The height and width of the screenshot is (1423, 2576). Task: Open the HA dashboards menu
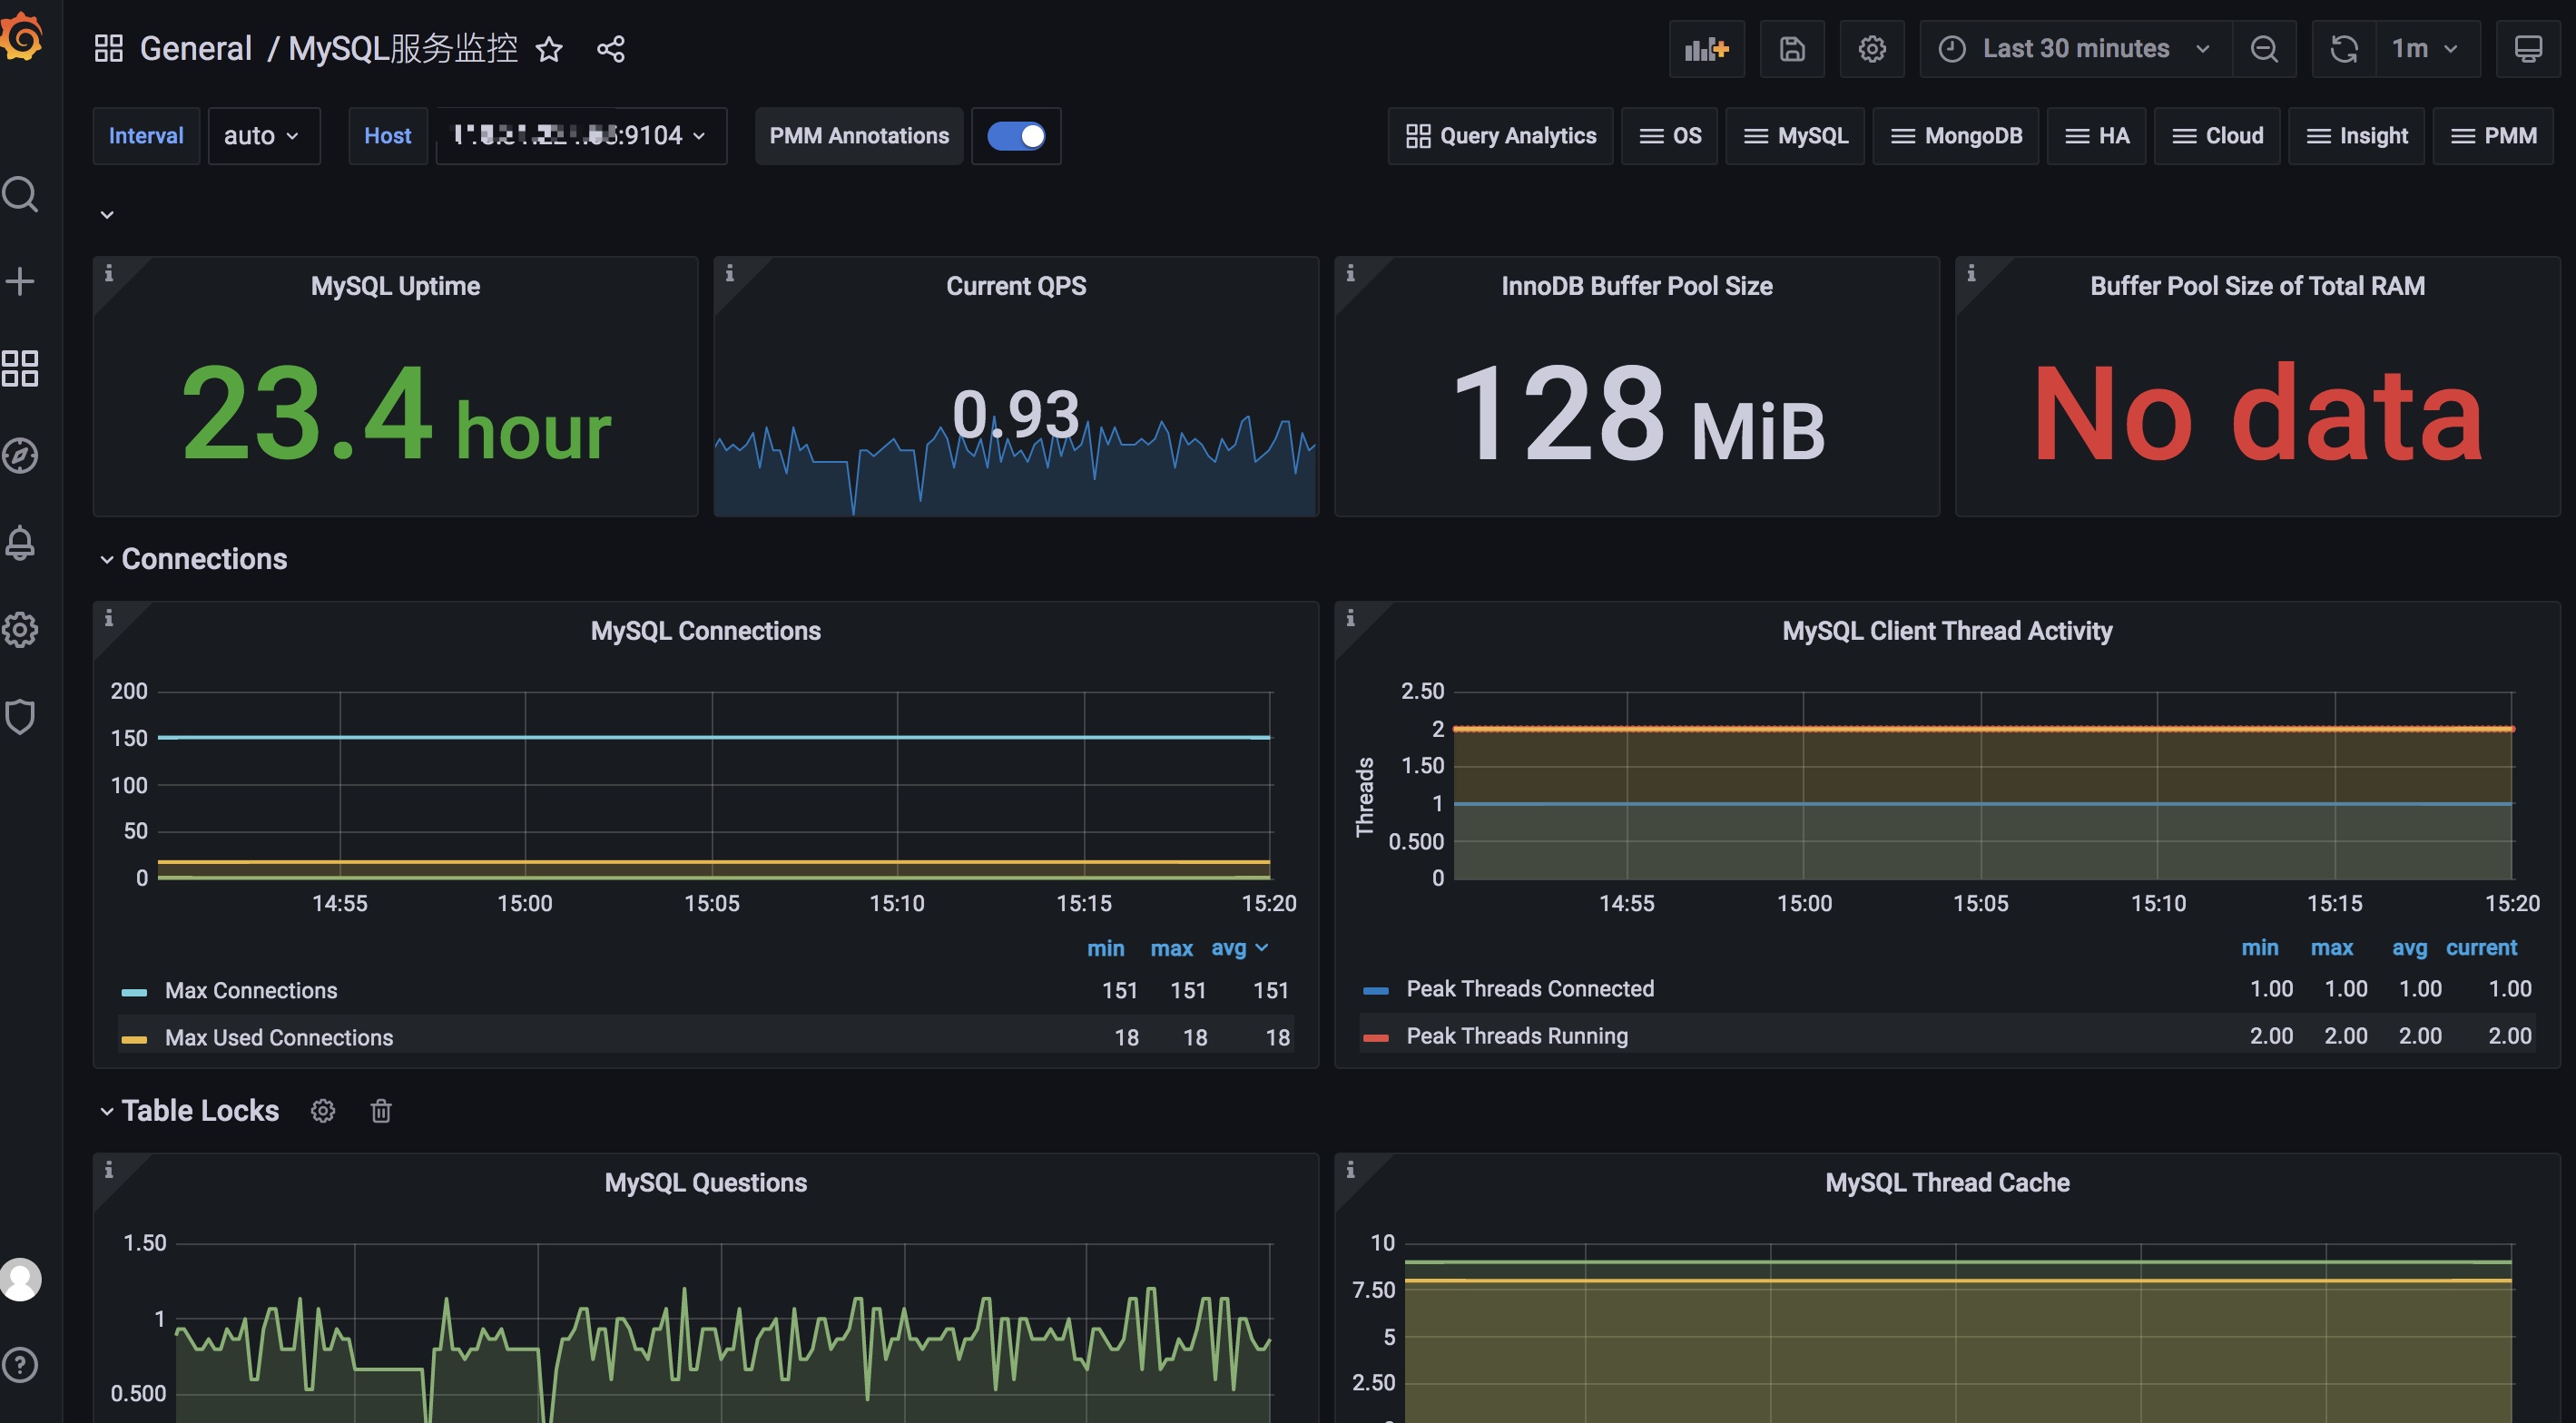tap(2096, 136)
